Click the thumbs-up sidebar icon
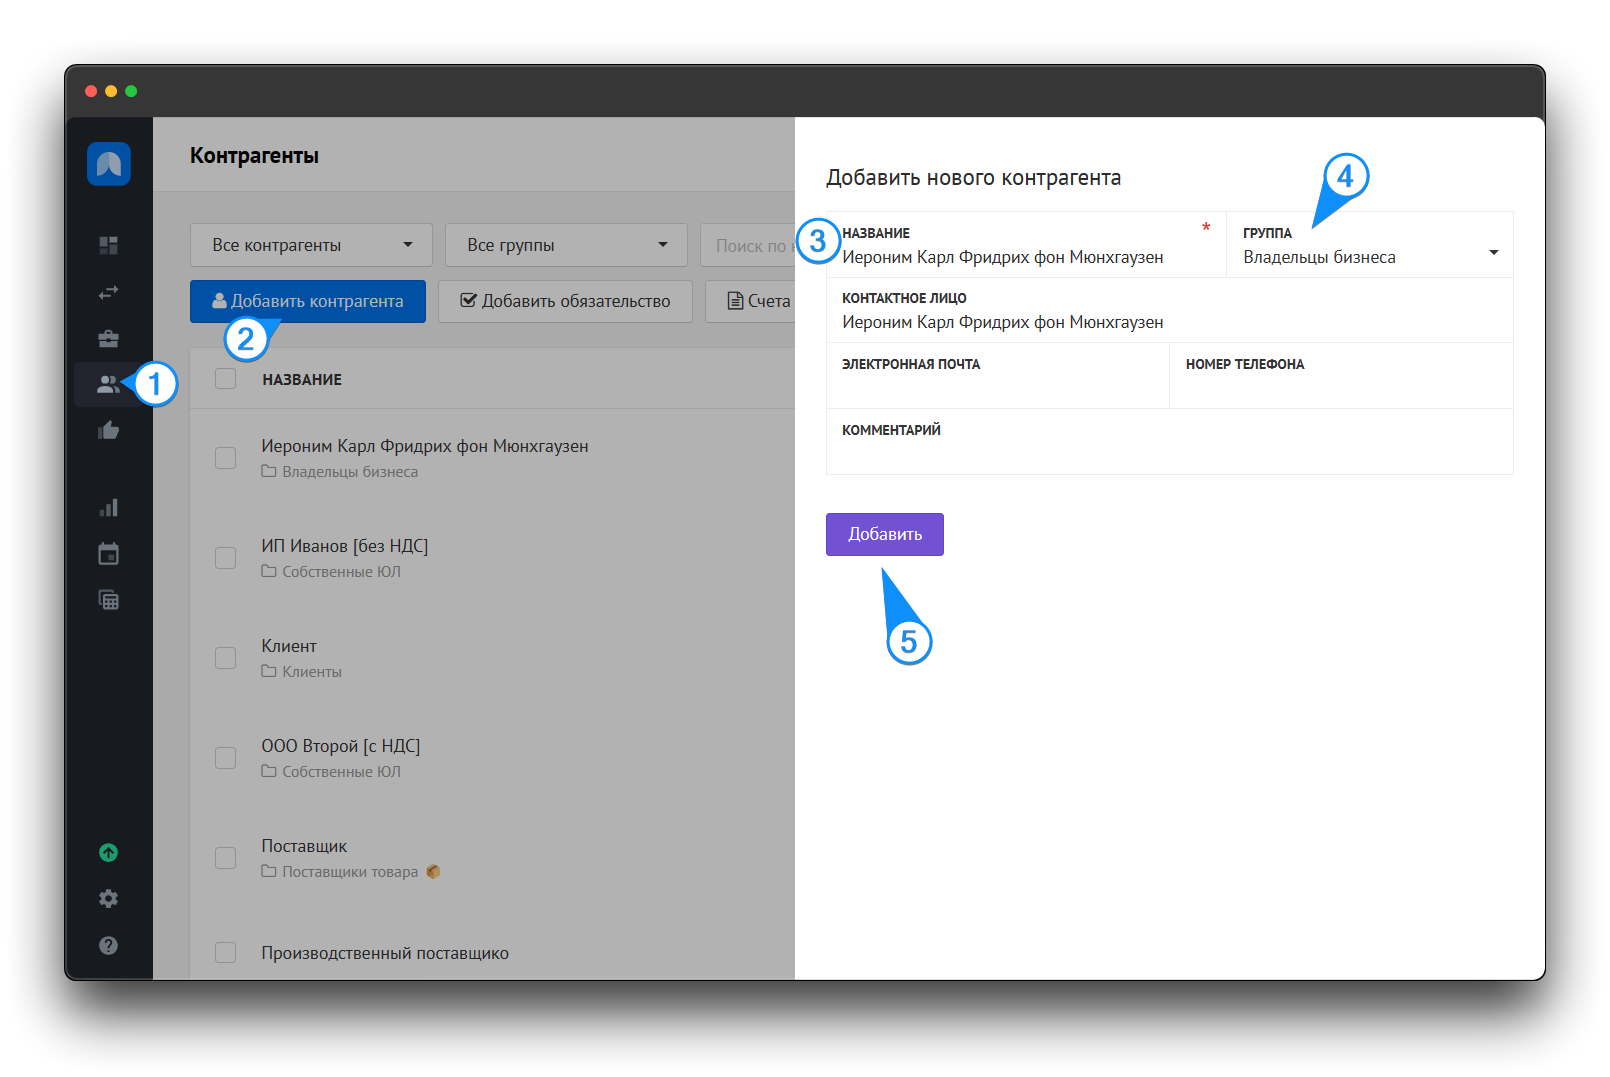 [x=109, y=431]
